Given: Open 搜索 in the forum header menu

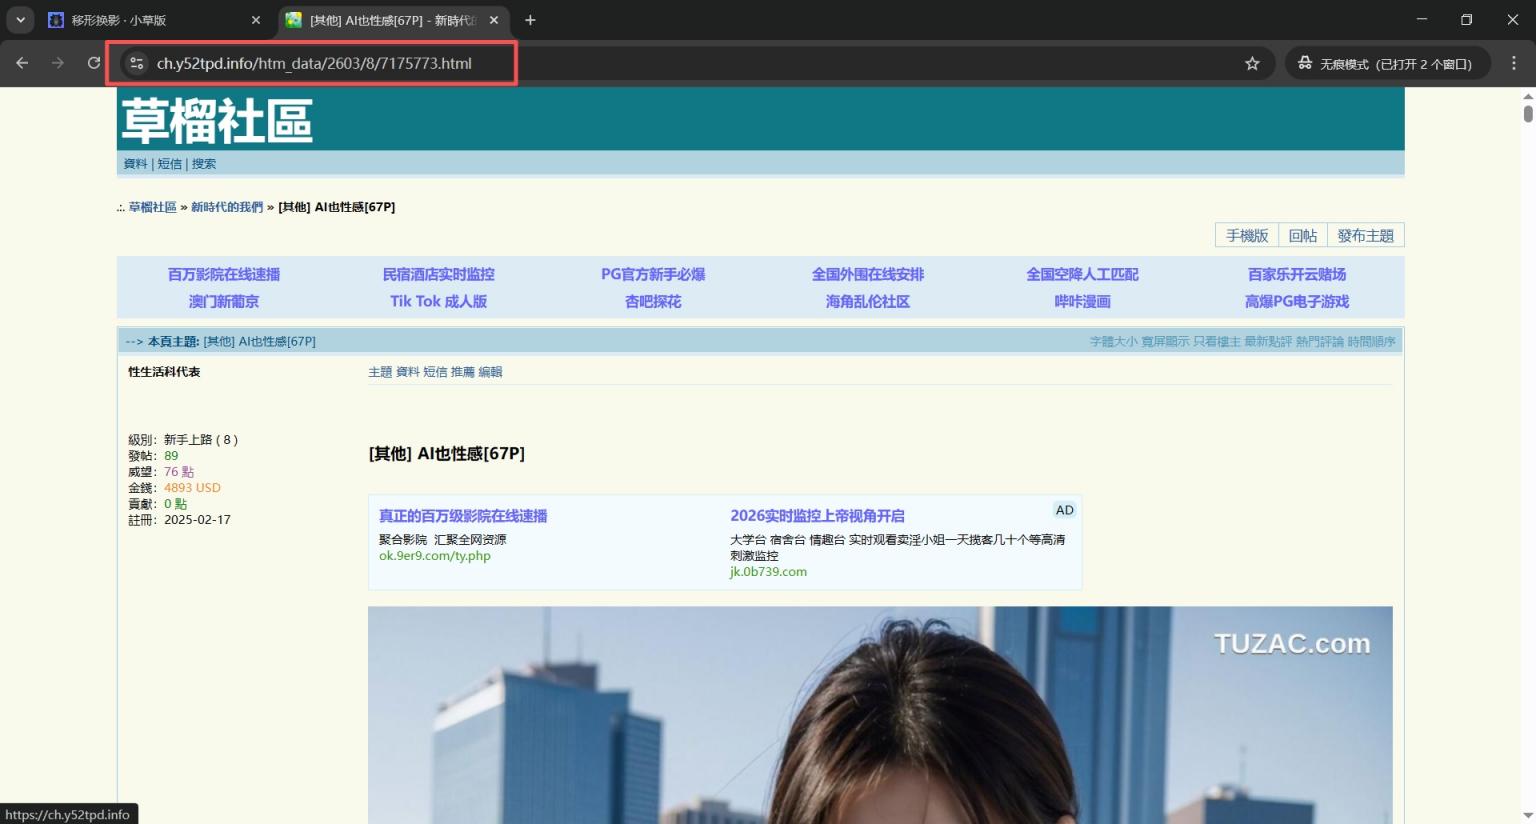Looking at the screenshot, I should point(204,164).
